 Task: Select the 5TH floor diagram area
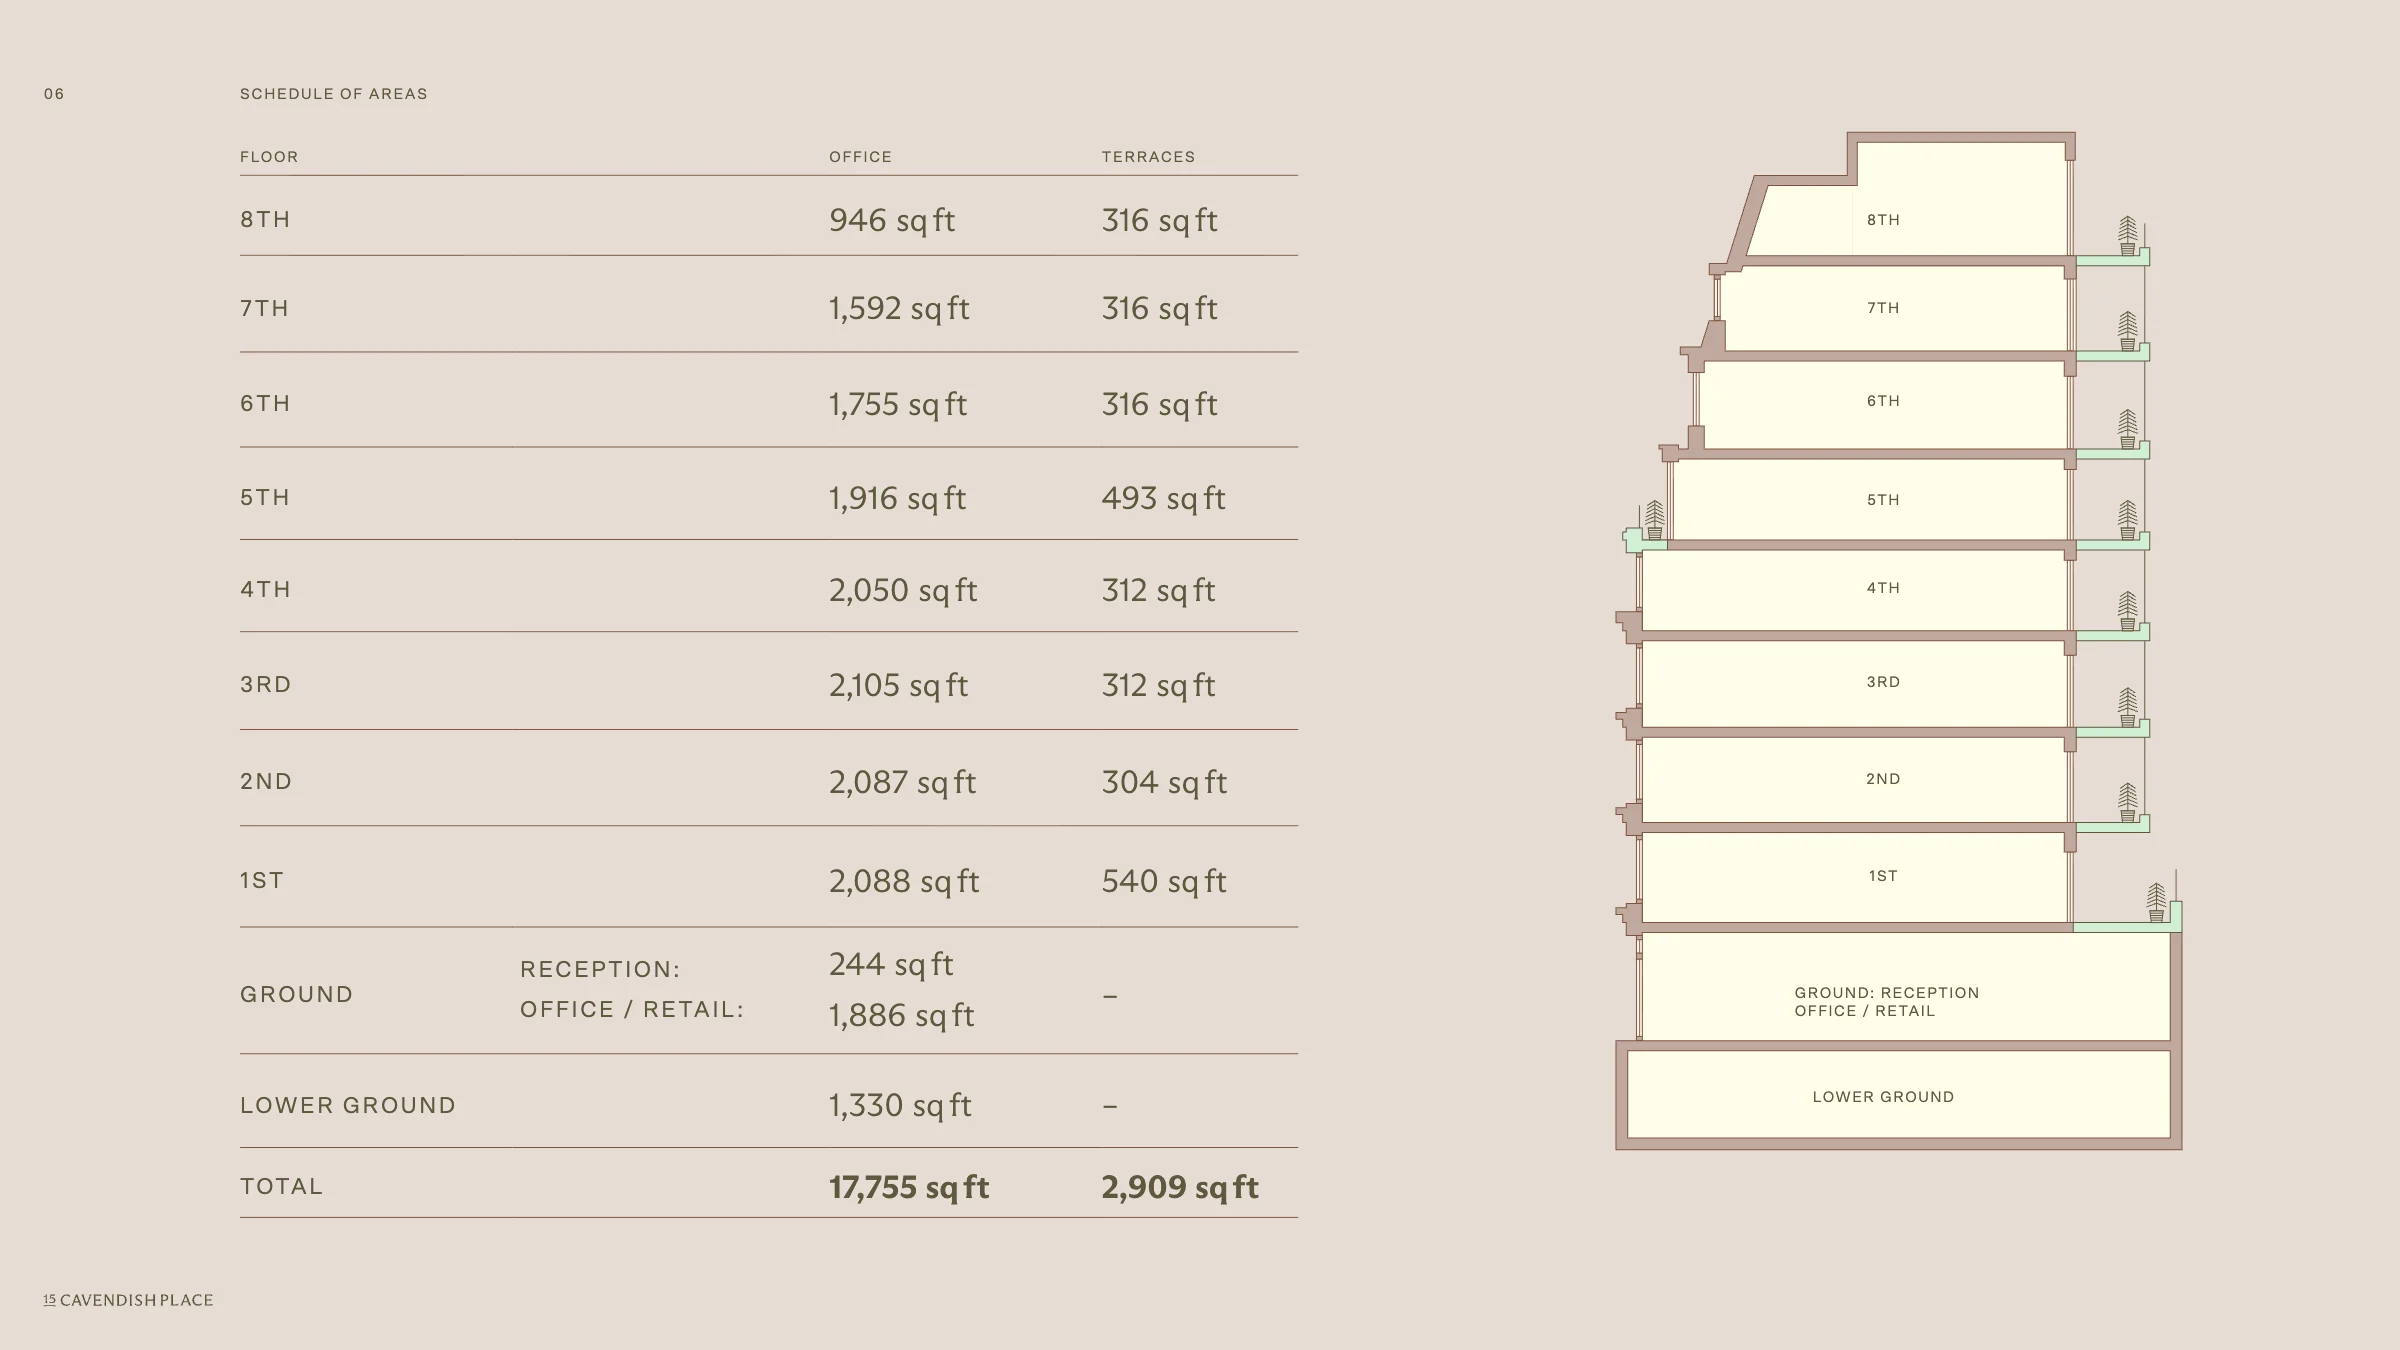coord(1883,500)
